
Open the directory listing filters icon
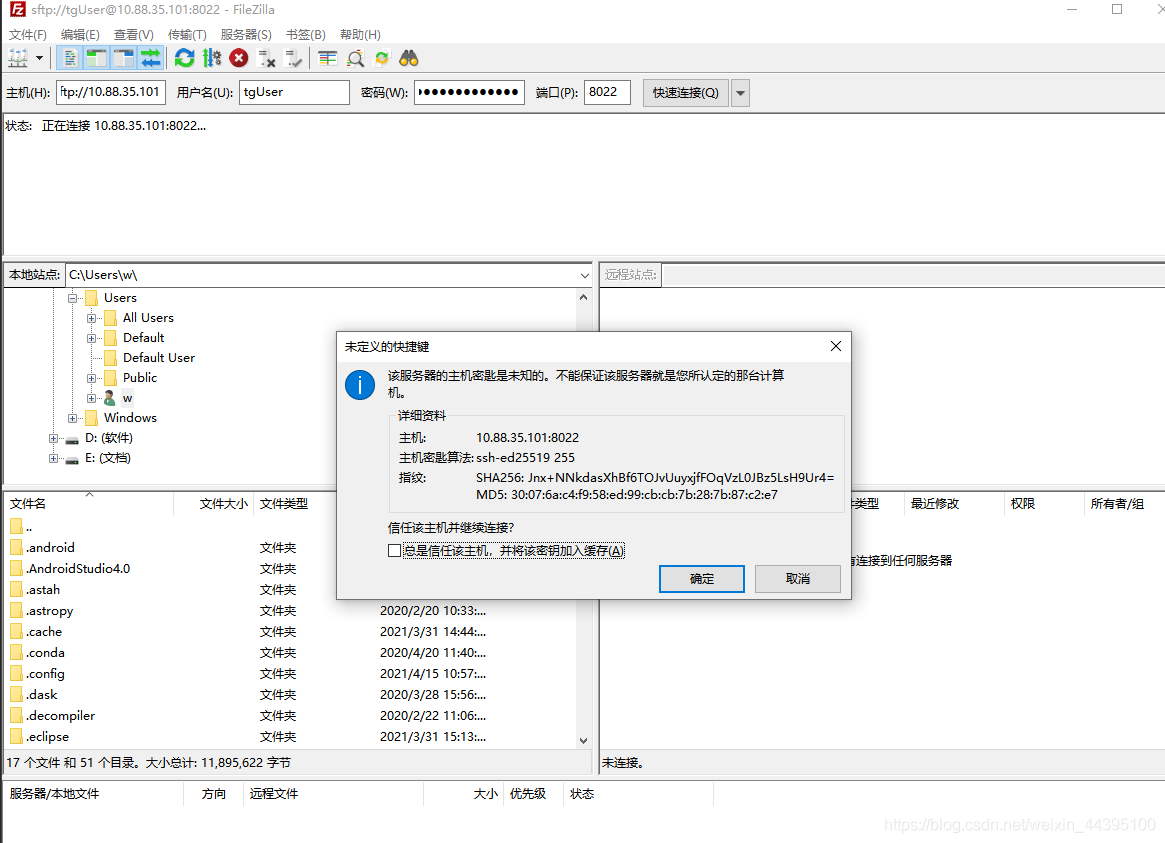pyautogui.click(x=328, y=58)
